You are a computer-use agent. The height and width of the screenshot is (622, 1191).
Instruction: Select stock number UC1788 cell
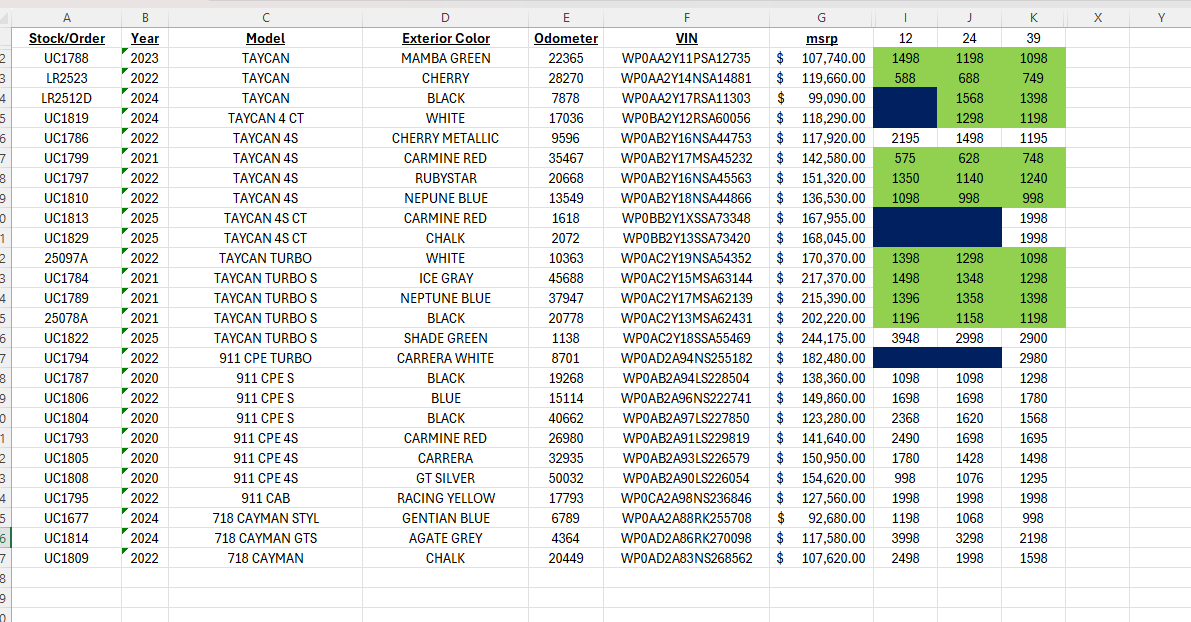pyautogui.click(x=67, y=58)
